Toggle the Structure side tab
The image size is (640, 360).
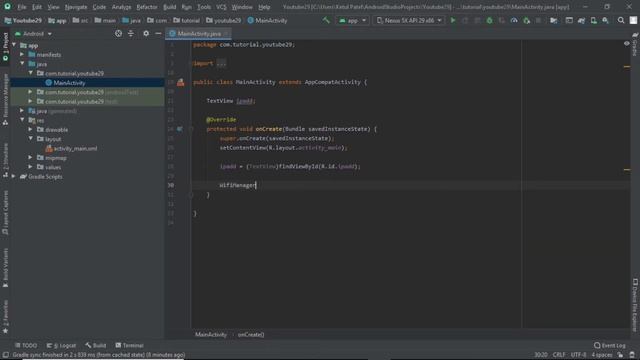pos(5,160)
